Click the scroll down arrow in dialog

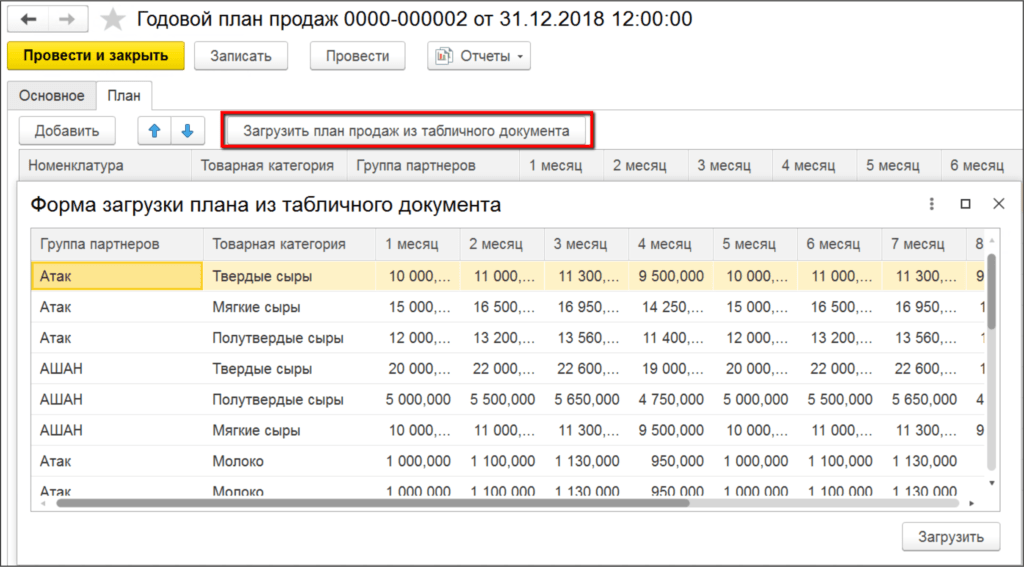[991, 483]
